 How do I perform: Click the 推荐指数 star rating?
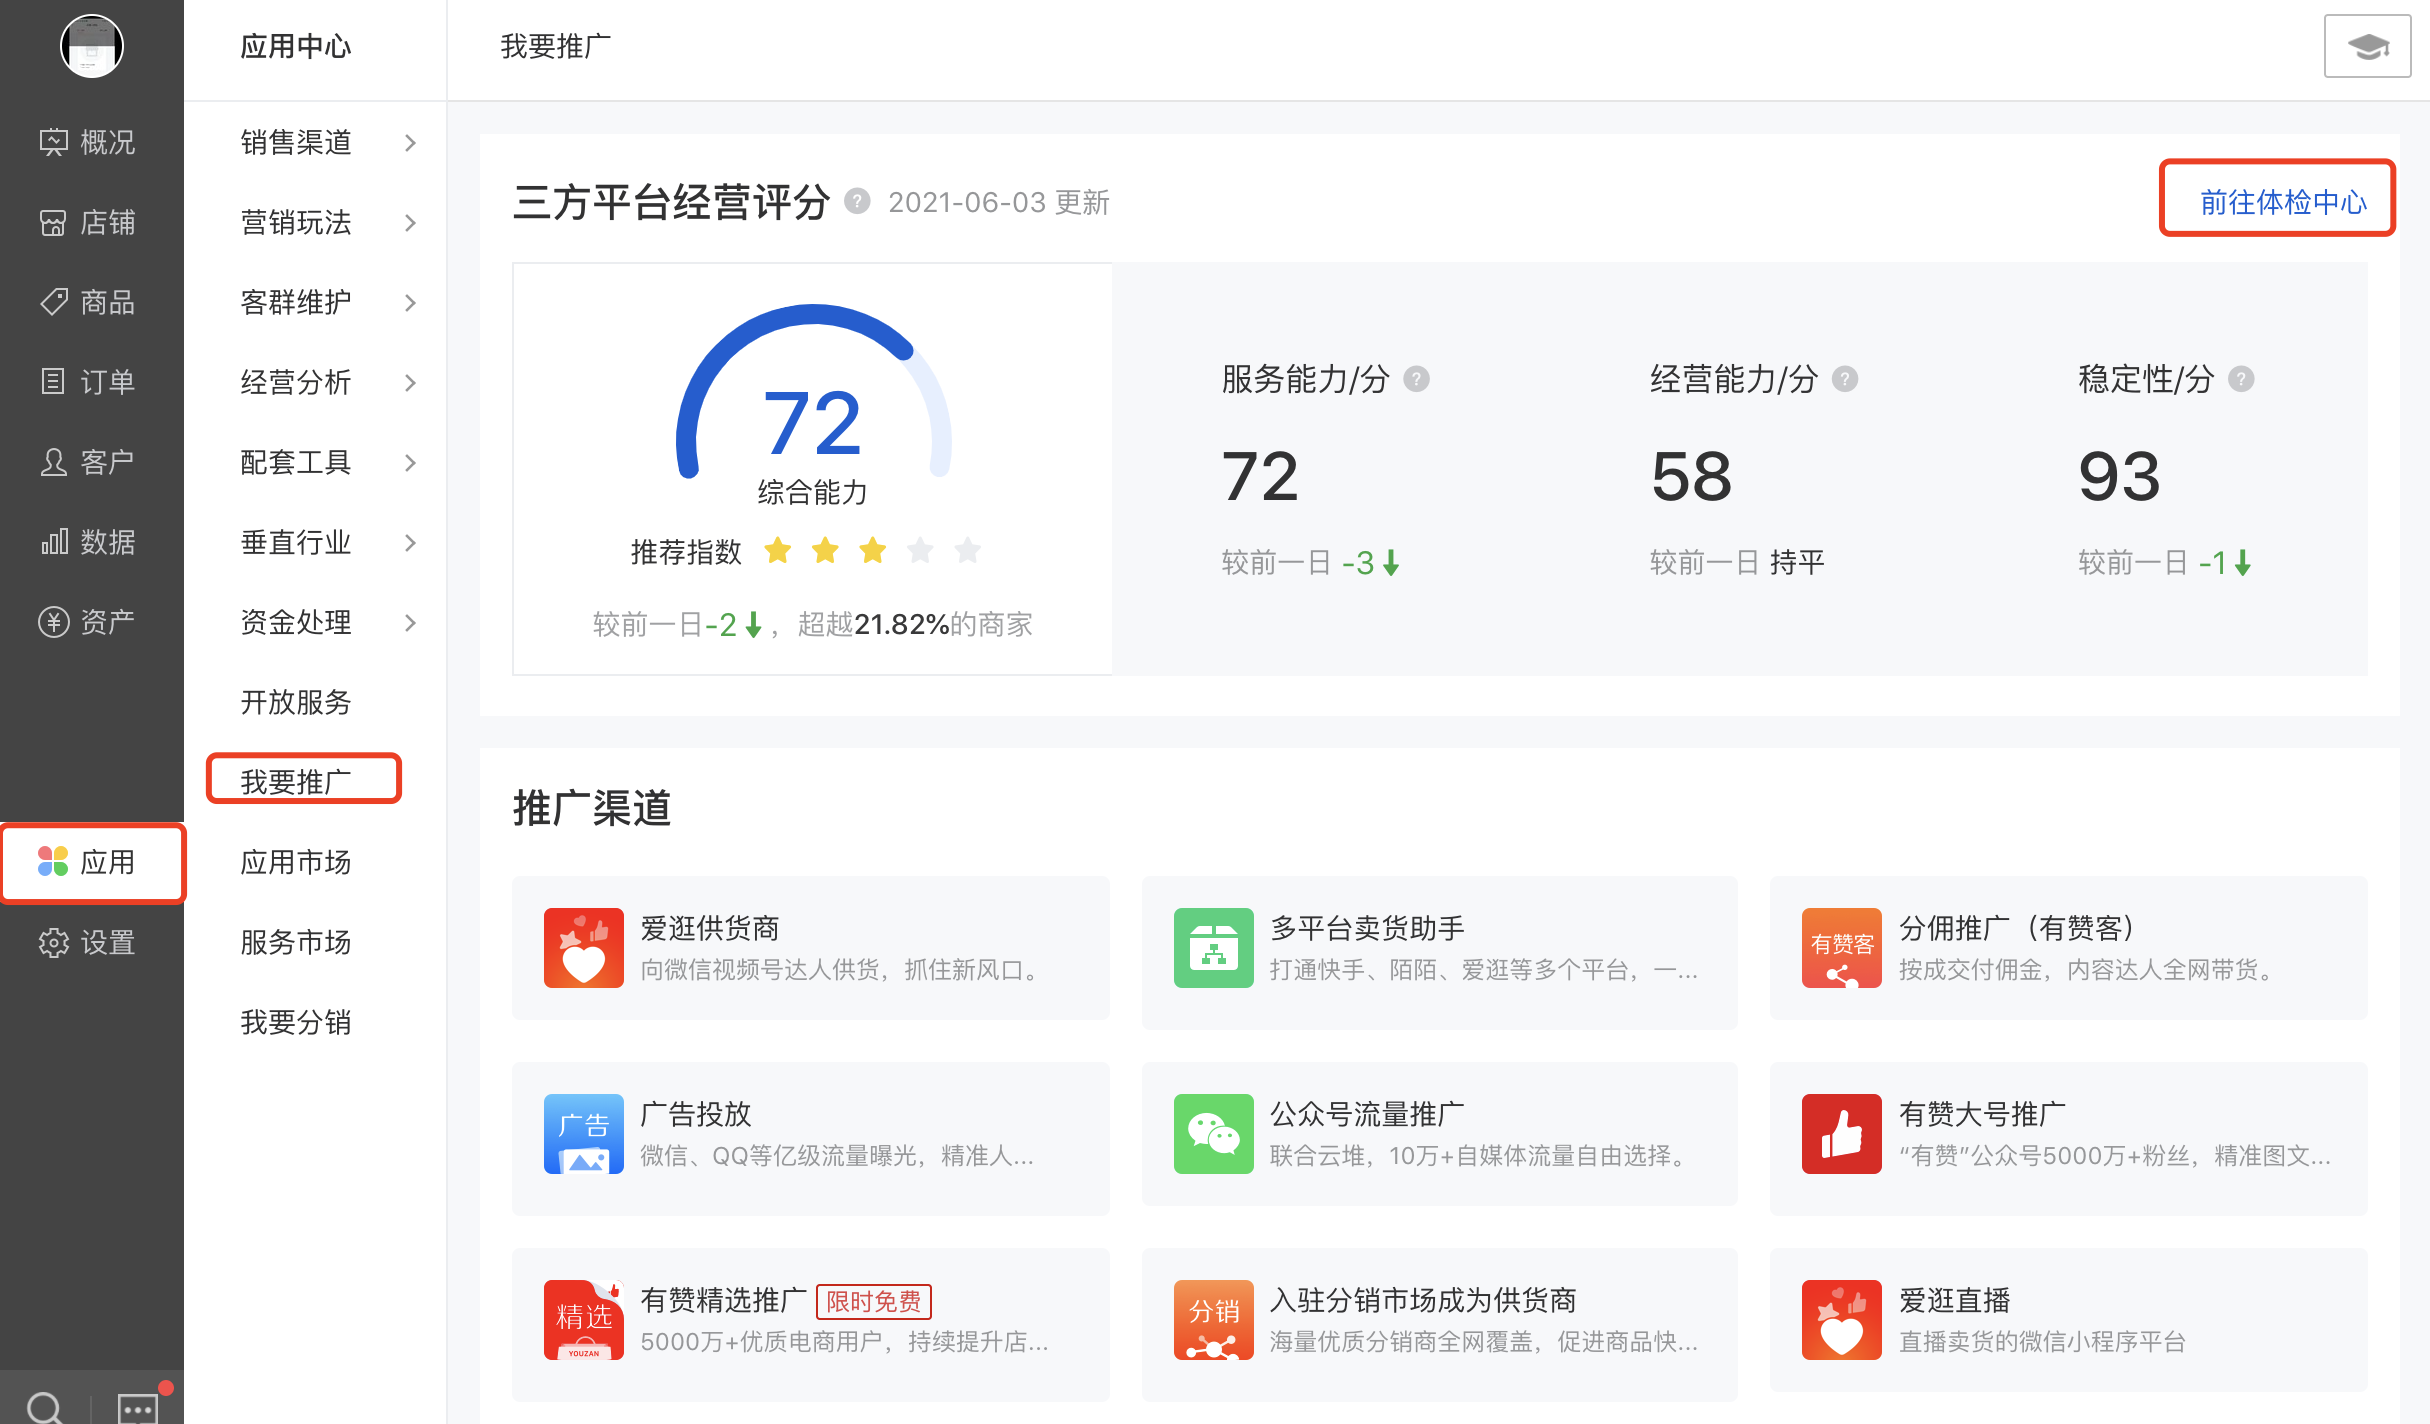click(x=872, y=551)
